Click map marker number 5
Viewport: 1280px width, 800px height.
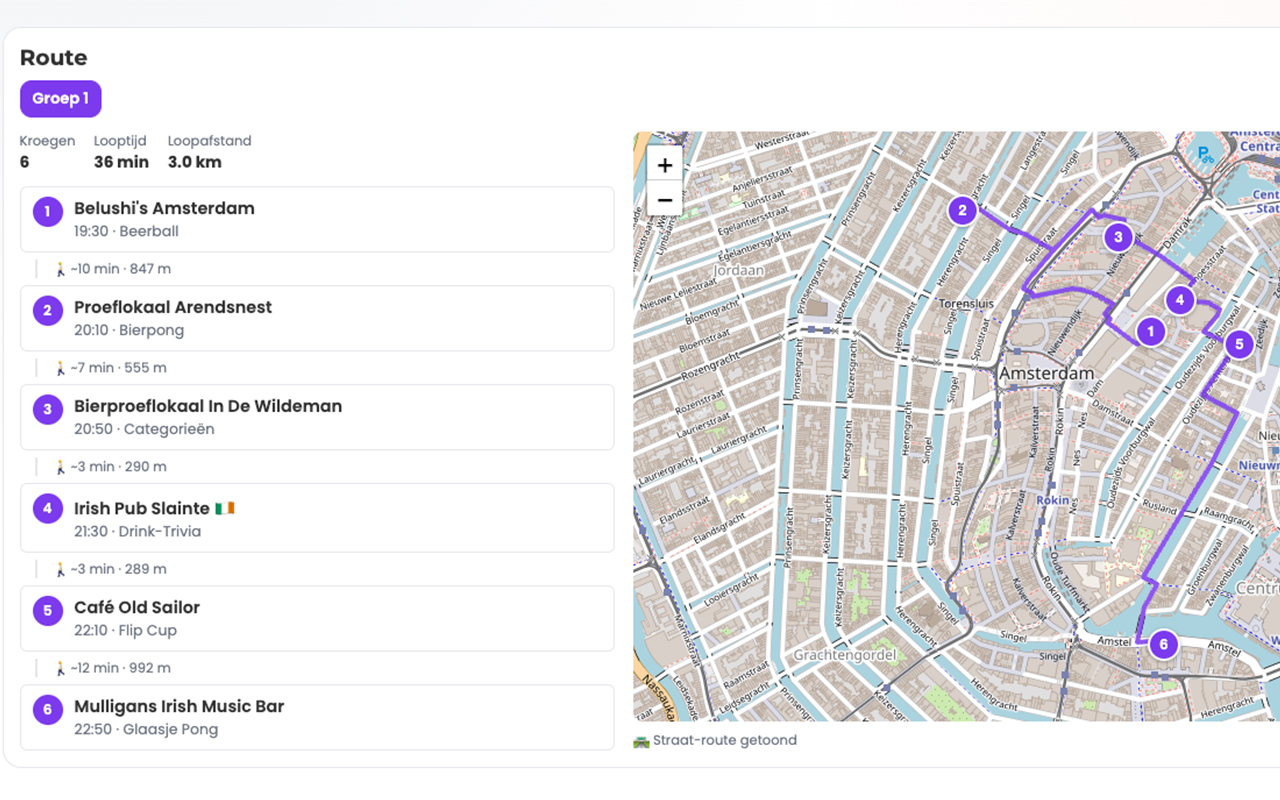pyautogui.click(x=1239, y=344)
